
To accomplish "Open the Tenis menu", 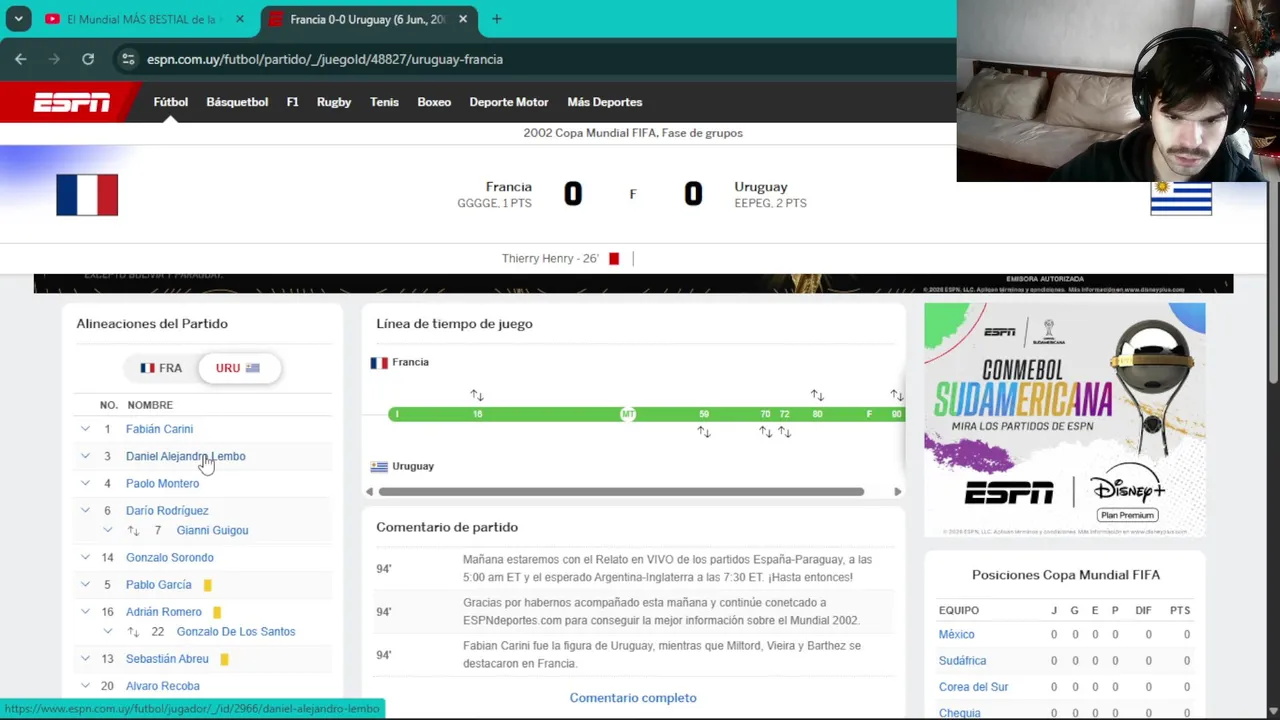I will click(x=384, y=102).
